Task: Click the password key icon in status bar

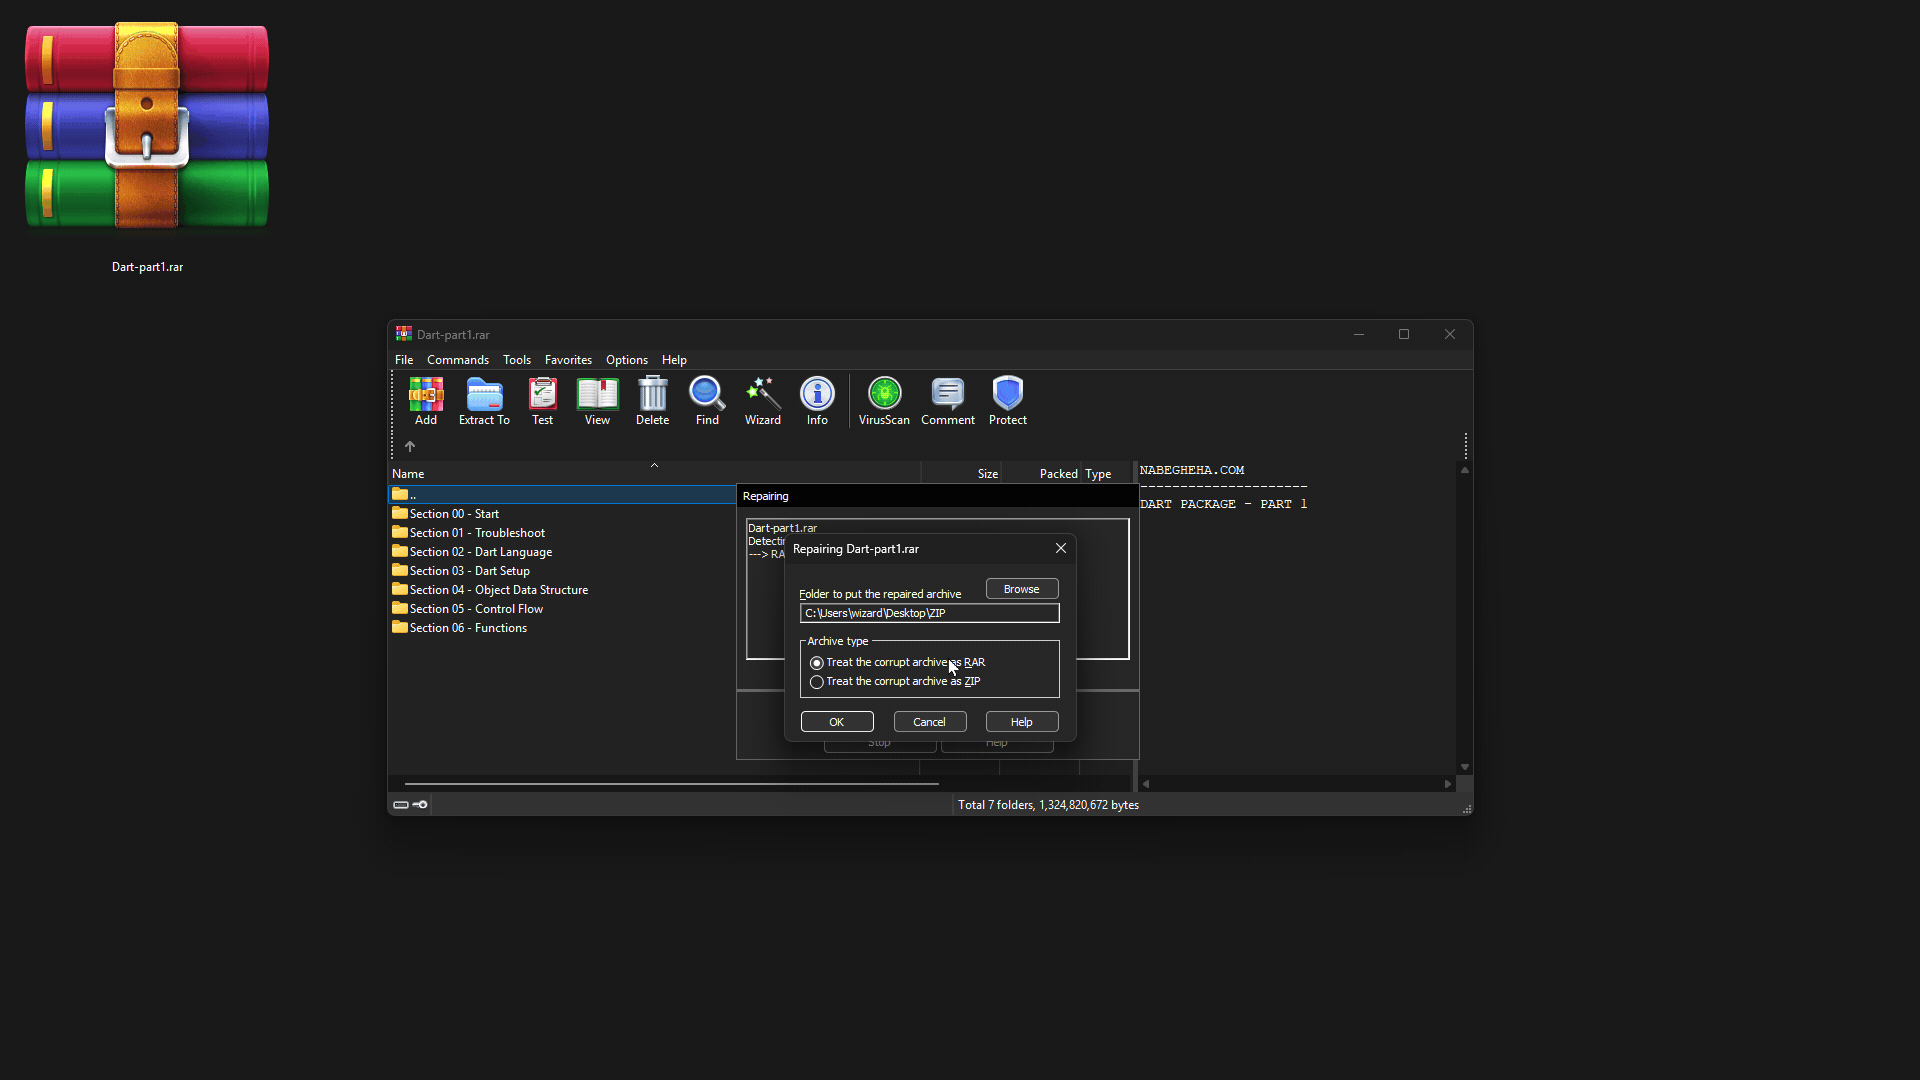Action: (x=420, y=805)
